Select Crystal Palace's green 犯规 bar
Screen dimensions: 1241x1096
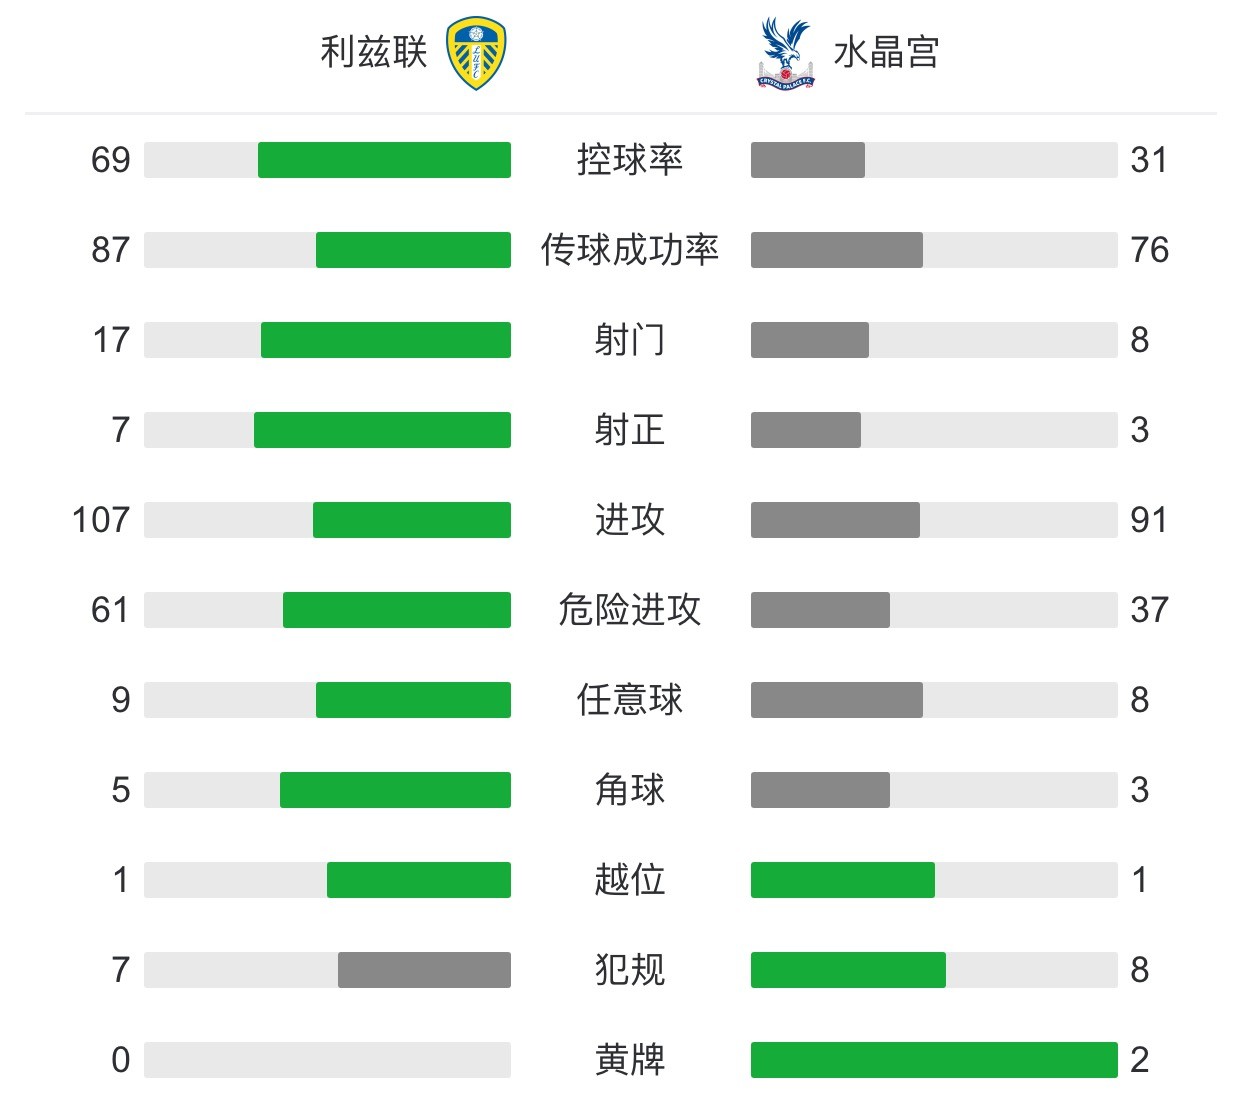848,970
